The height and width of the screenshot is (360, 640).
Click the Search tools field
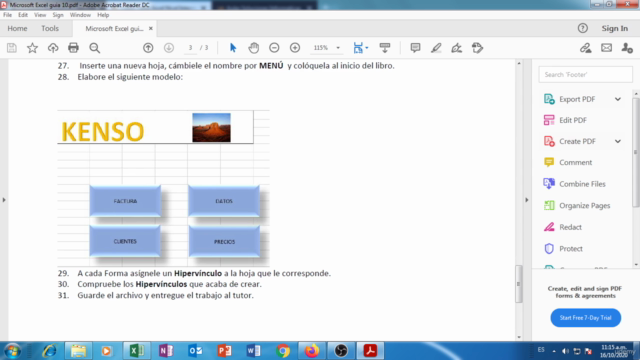586,75
